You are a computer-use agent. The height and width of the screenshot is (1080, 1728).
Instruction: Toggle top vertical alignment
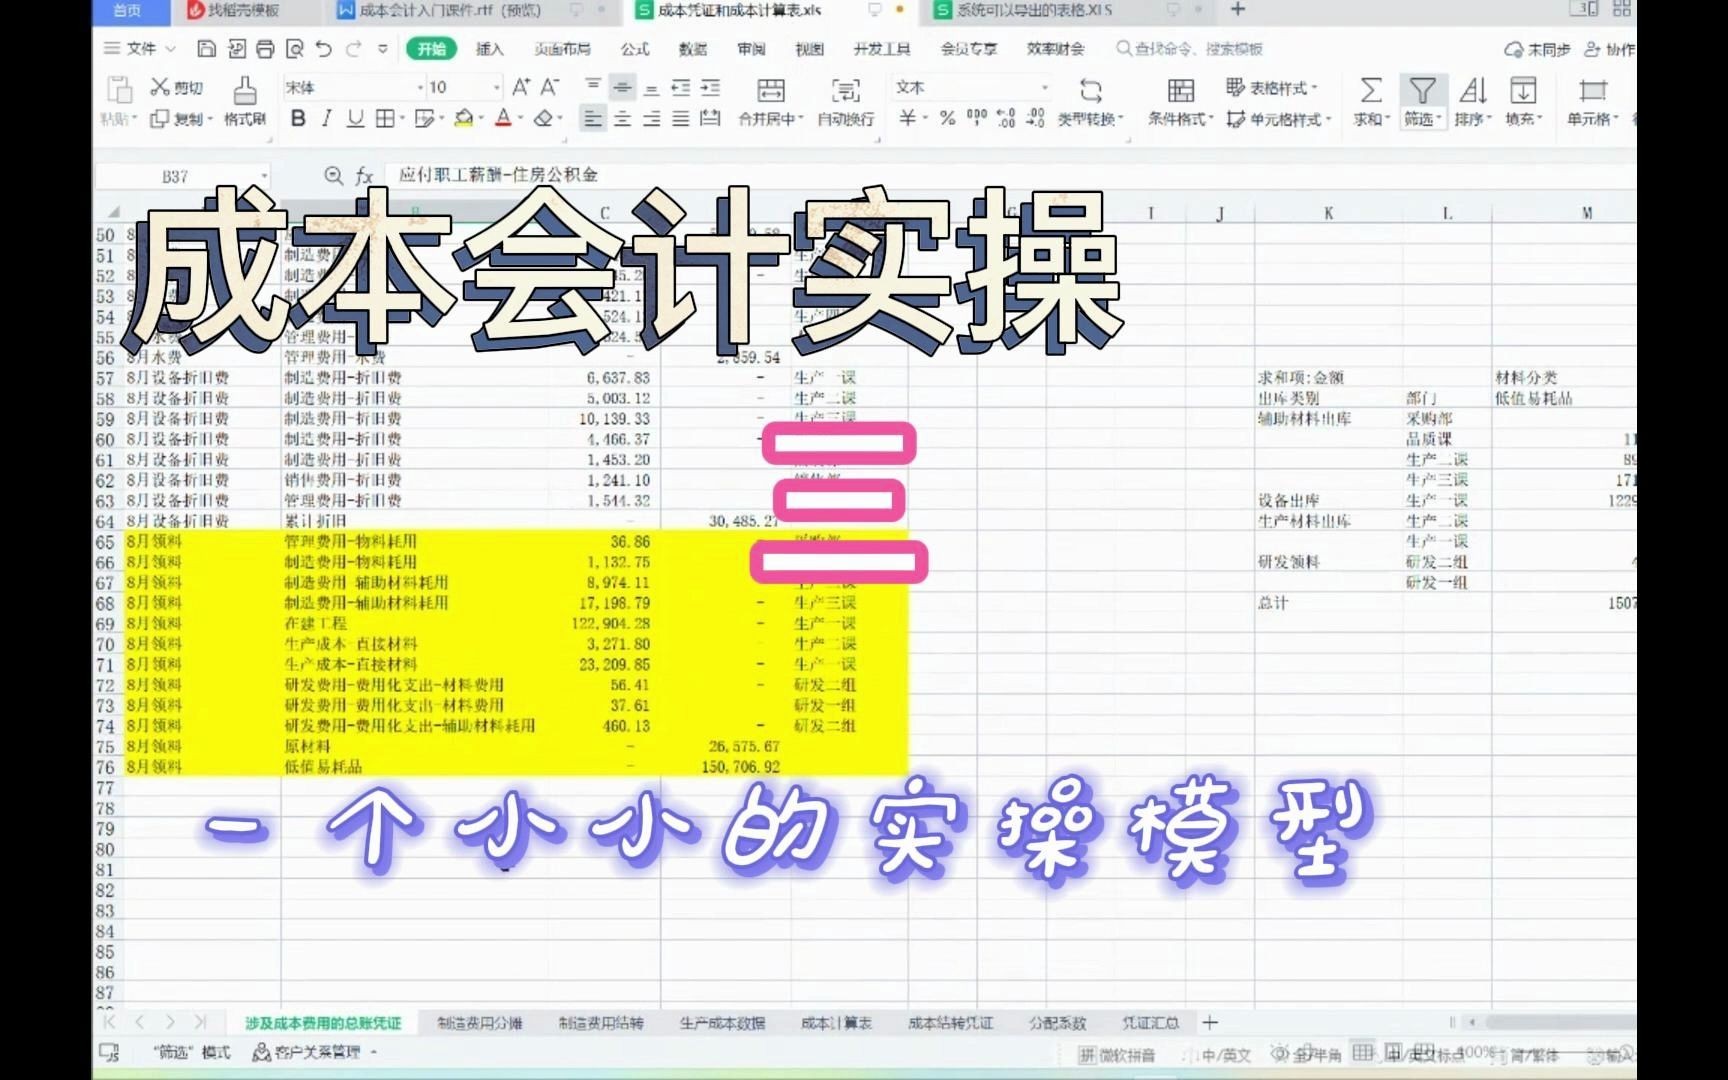593,85
